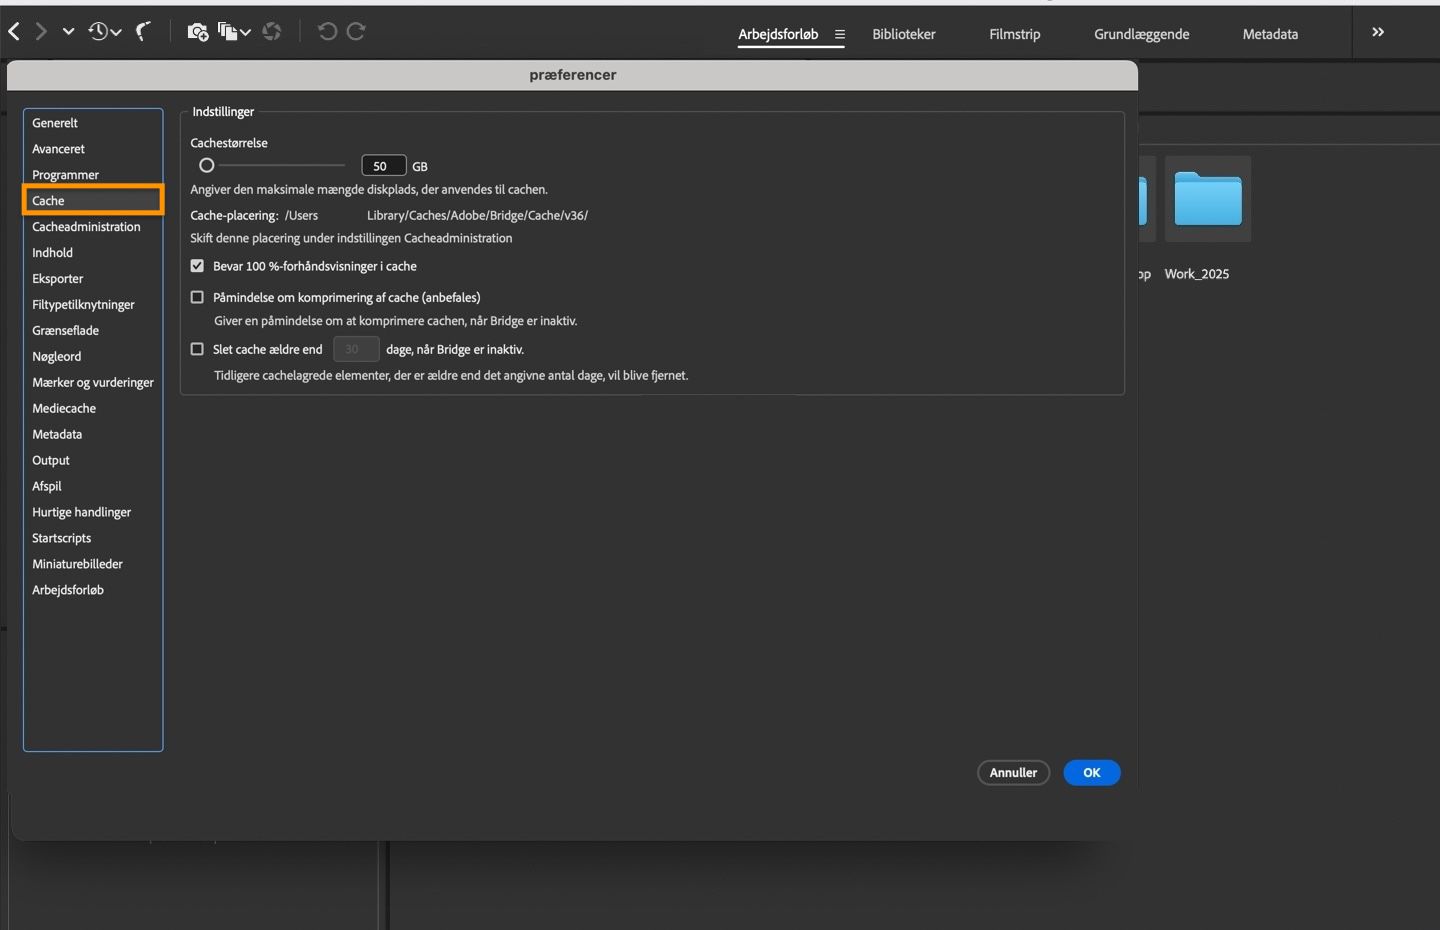Open Afspil preferences category
1440x930 pixels.
click(93, 487)
